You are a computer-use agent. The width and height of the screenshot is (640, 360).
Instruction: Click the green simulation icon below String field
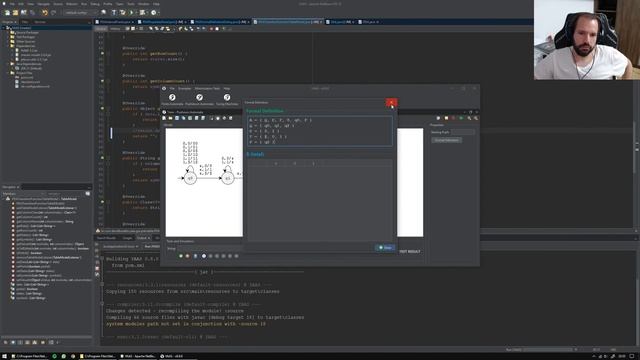point(181,256)
